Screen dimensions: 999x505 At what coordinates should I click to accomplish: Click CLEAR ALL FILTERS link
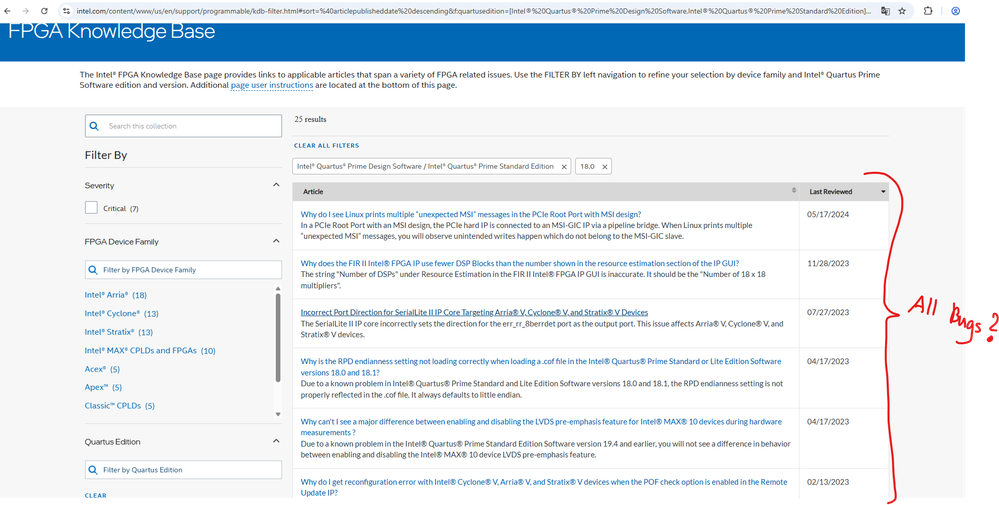(x=326, y=146)
